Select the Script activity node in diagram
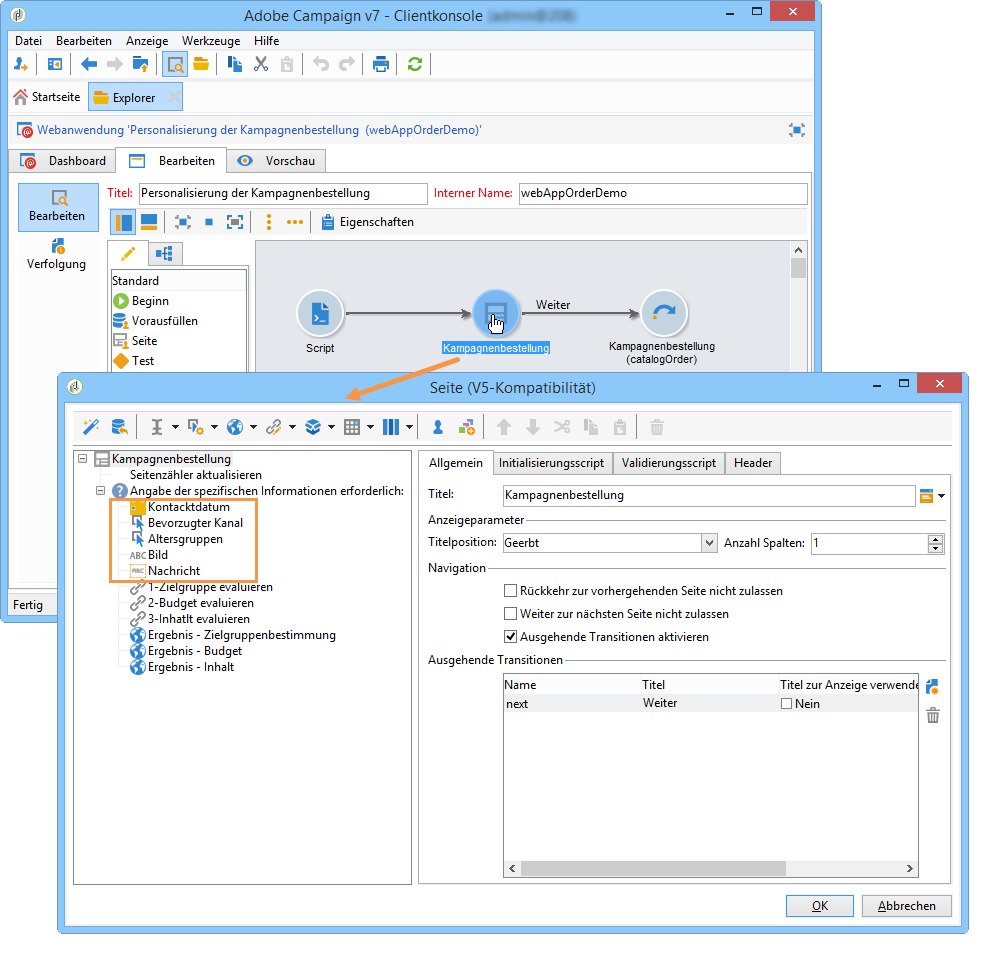The image size is (1002, 971). pyautogui.click(x=320, y=313)
